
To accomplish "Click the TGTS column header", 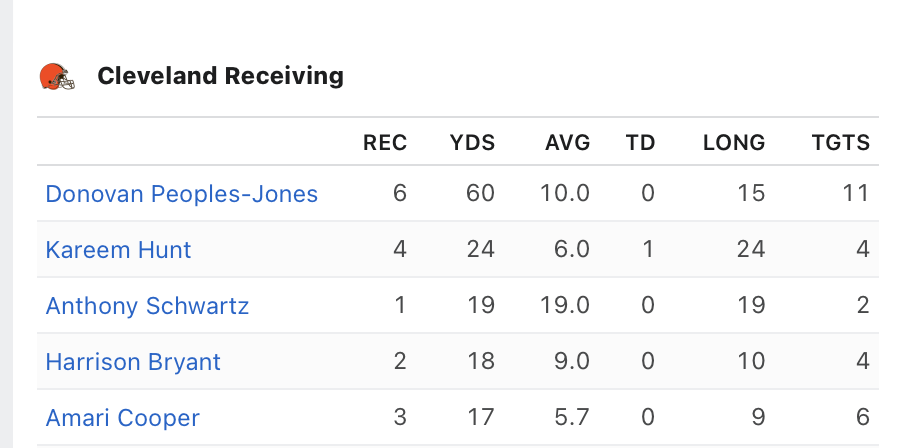I will (x=841, y=142).
